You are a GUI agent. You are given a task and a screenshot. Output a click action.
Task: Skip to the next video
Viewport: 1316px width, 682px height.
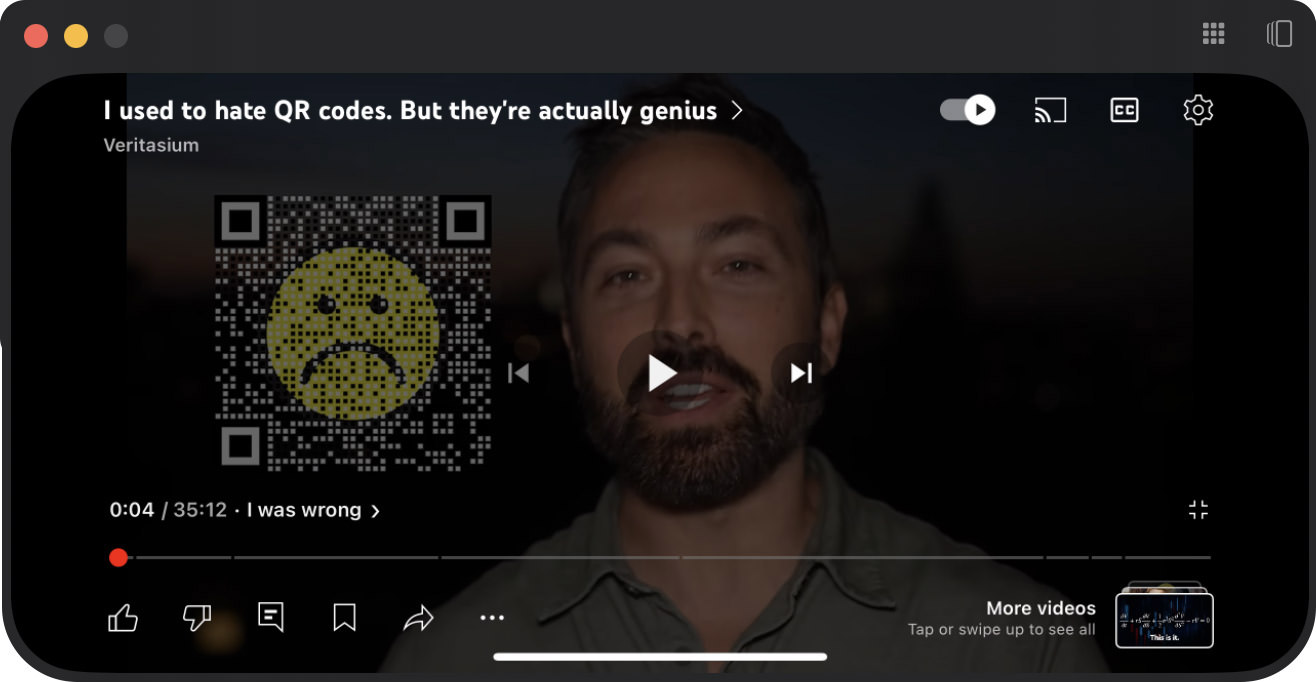[x=801, y=373]
